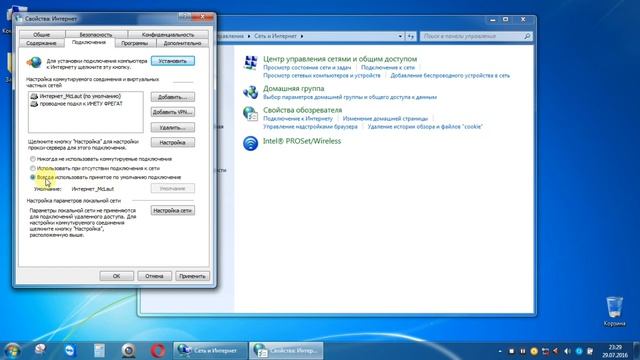
Task: Open the Opera browser taskbar icon
Action: point(158,351)
